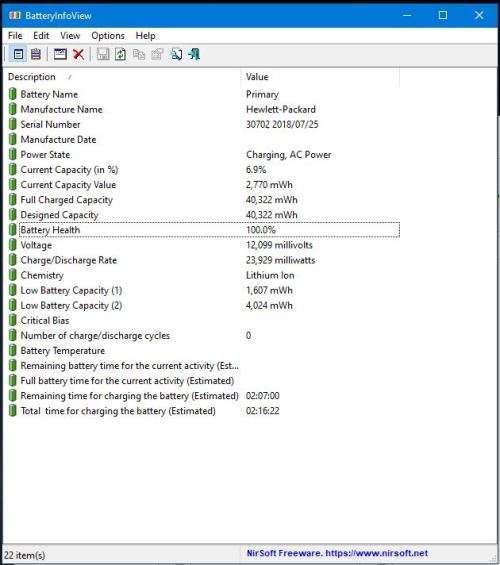Screen dimensions: 500x565
Task: Click the 4,024 mWh value
Action: tap(269, 306)
